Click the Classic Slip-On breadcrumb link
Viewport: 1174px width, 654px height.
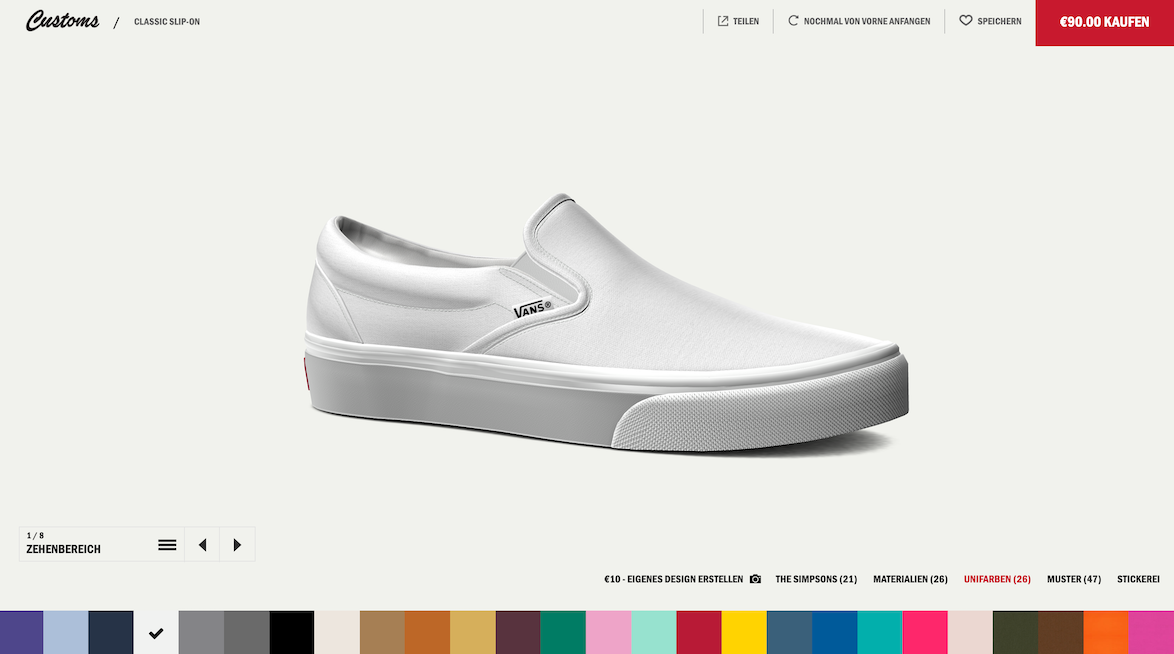[x=167, y=22]
